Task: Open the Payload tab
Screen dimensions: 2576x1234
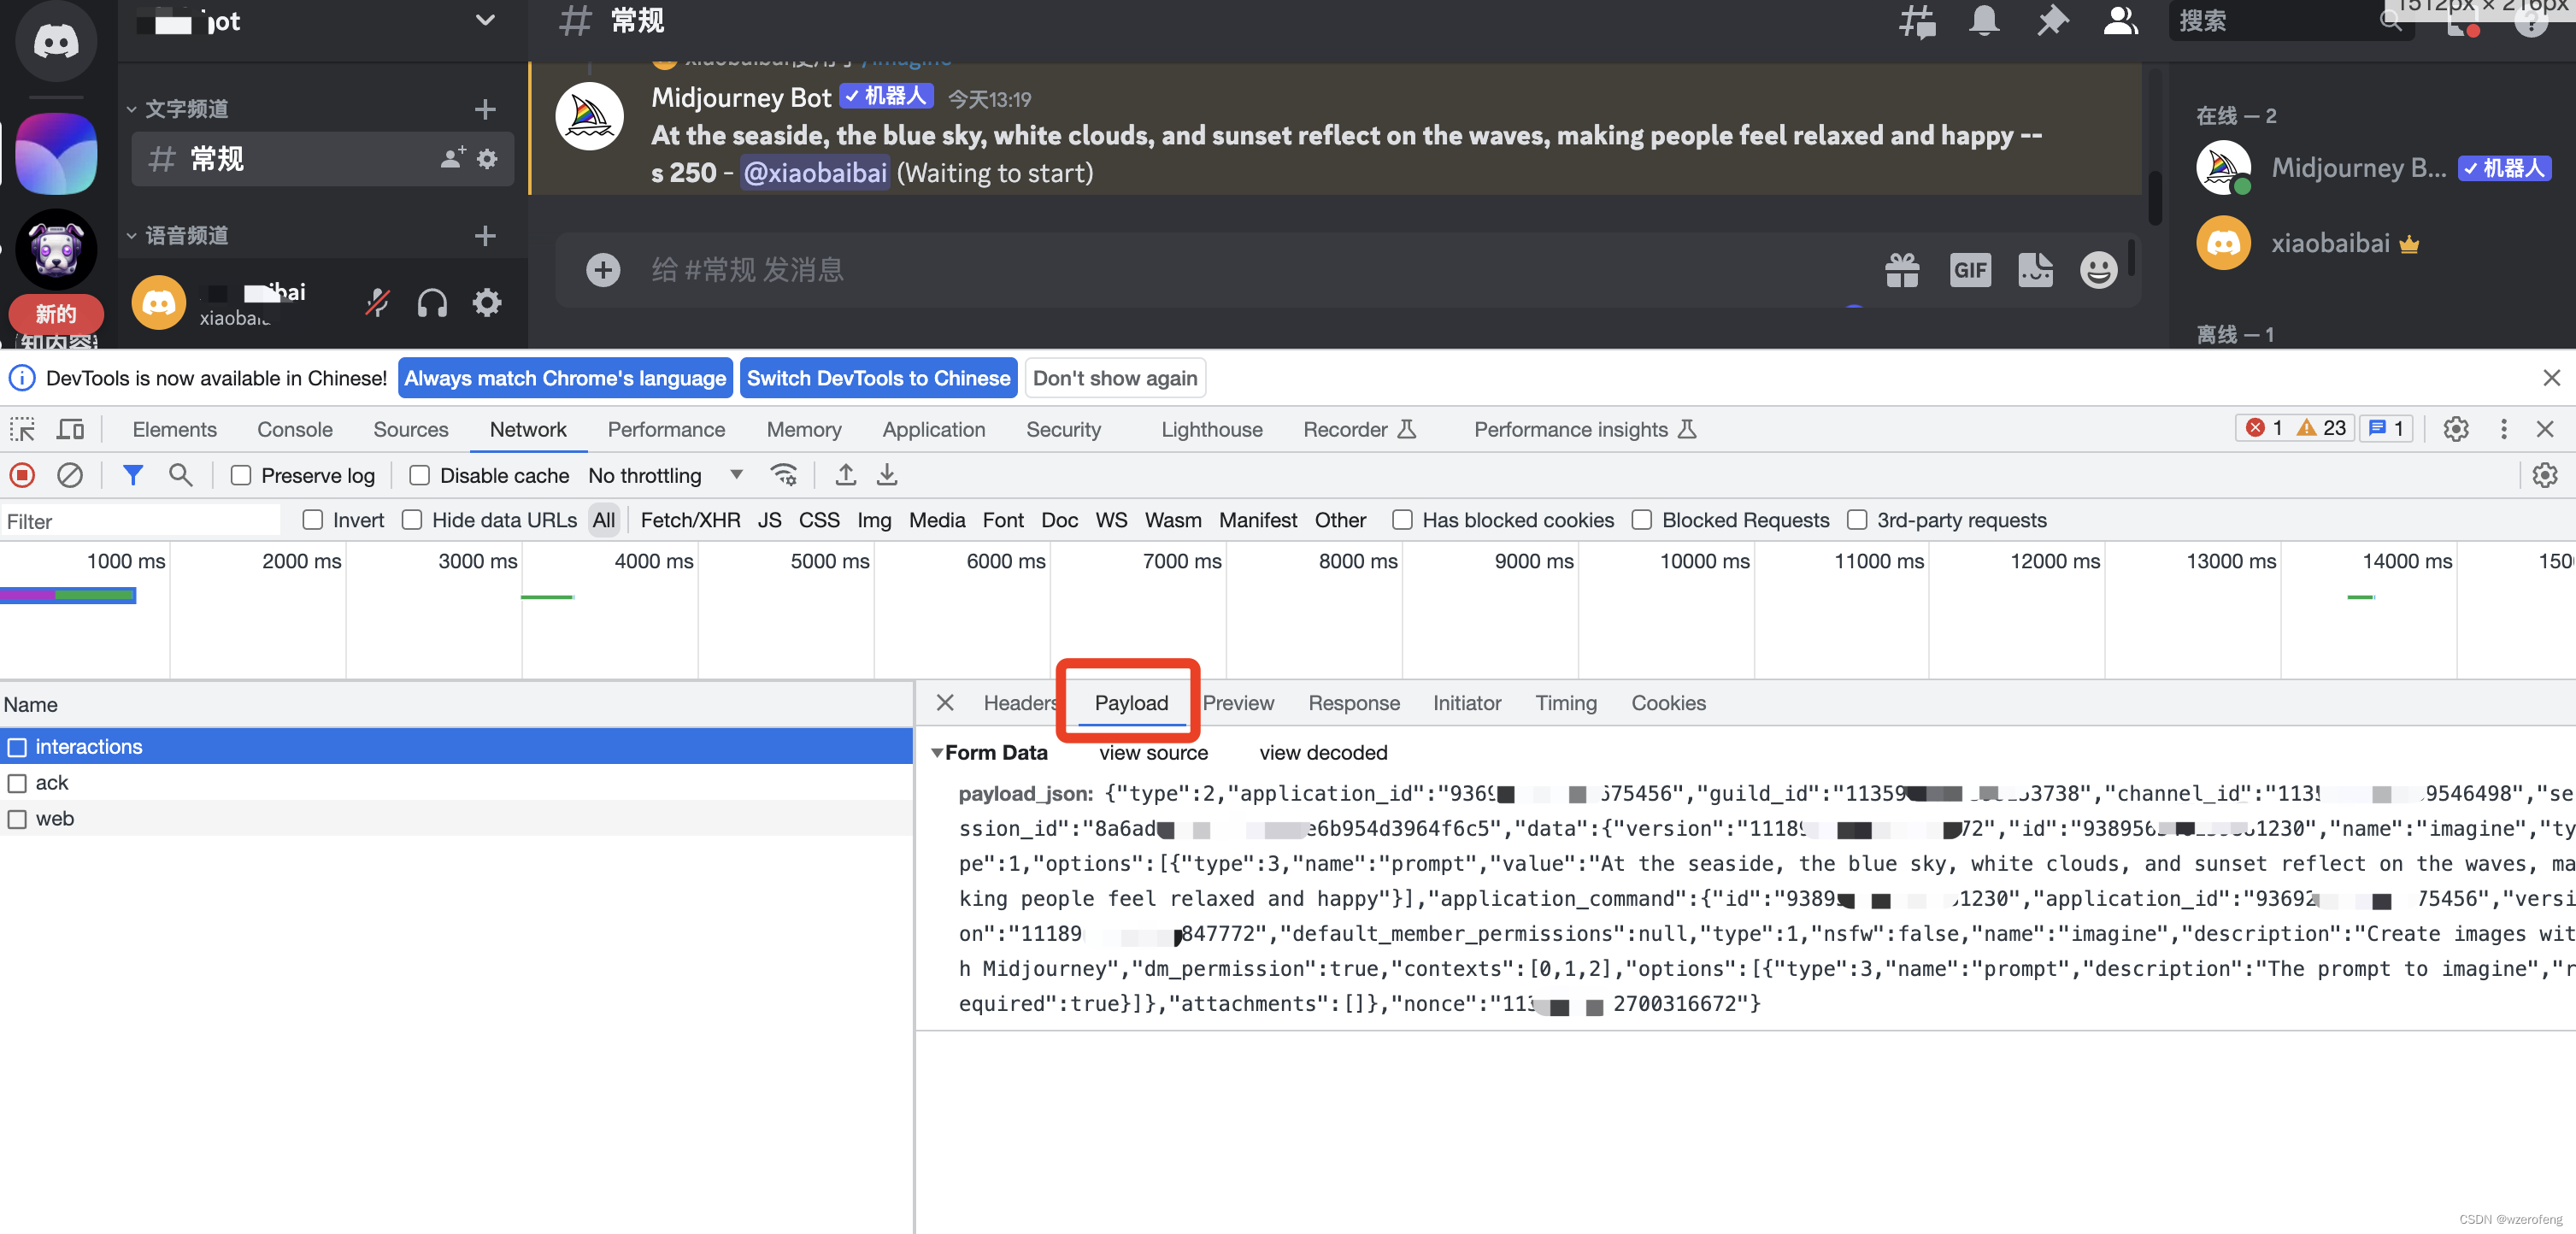Action: (1131, 704)
